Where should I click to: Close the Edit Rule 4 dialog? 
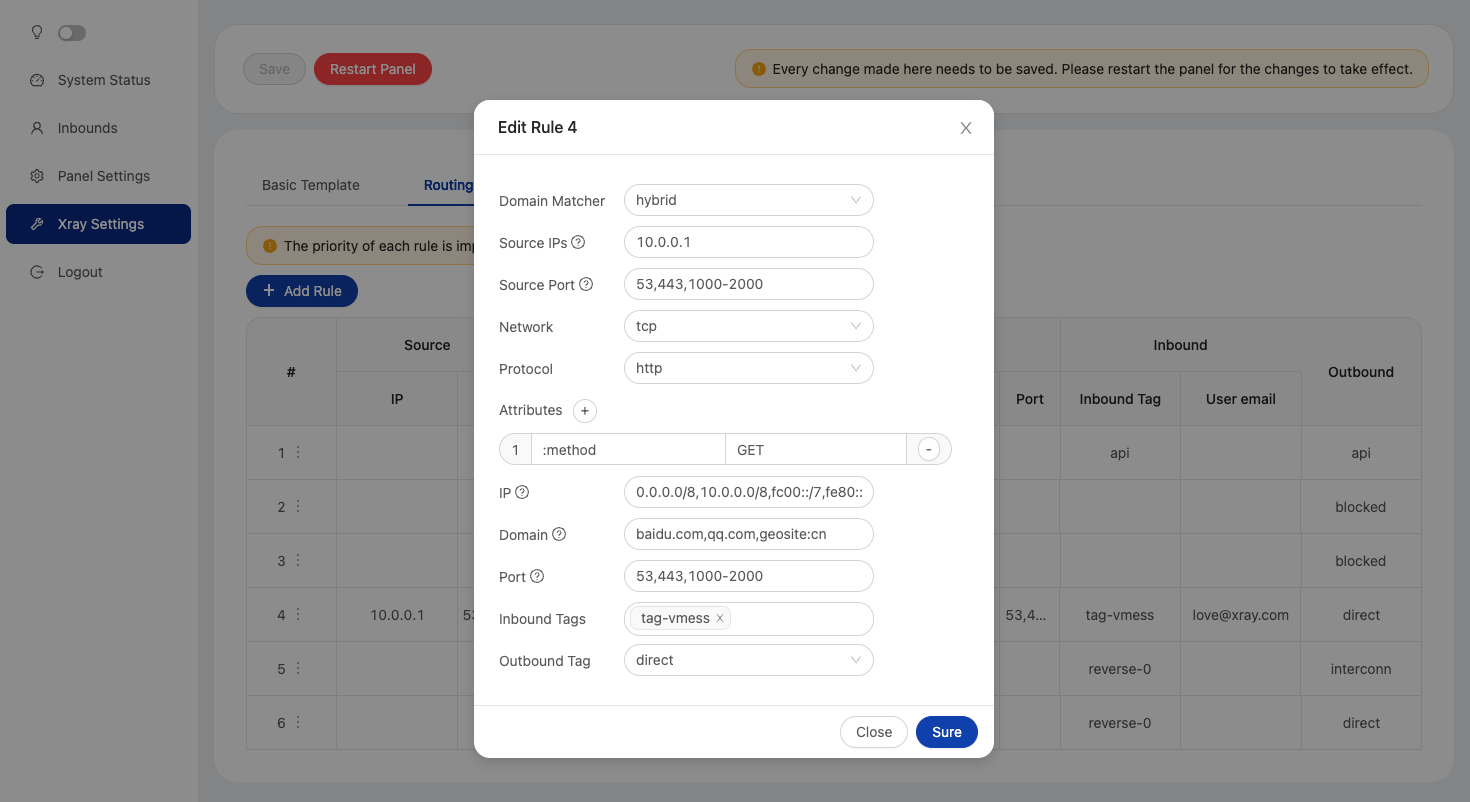coord(966,128)
